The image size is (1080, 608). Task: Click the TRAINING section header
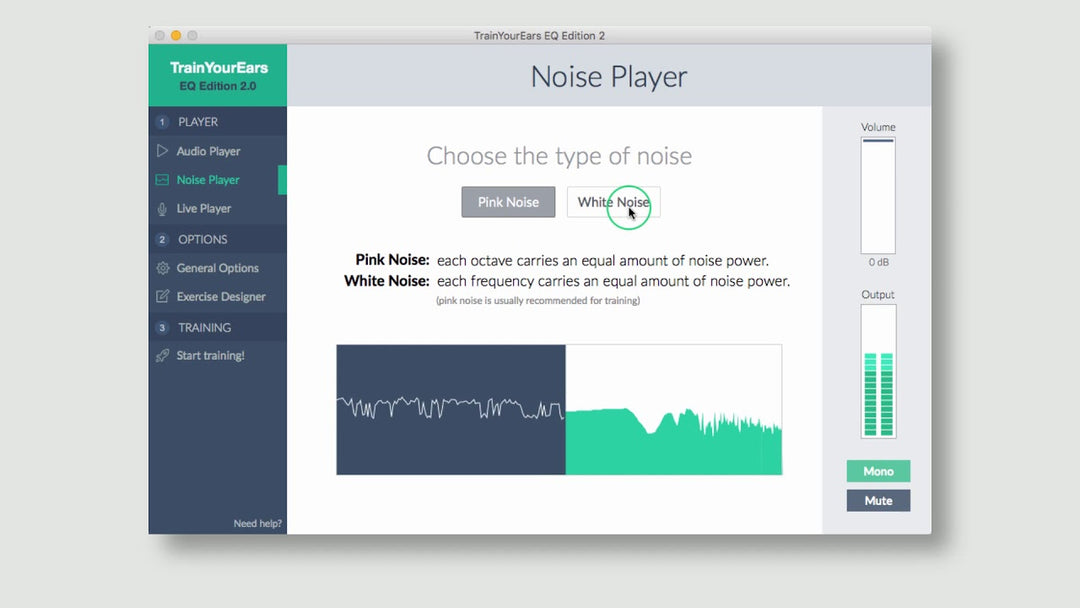(218, 327)
